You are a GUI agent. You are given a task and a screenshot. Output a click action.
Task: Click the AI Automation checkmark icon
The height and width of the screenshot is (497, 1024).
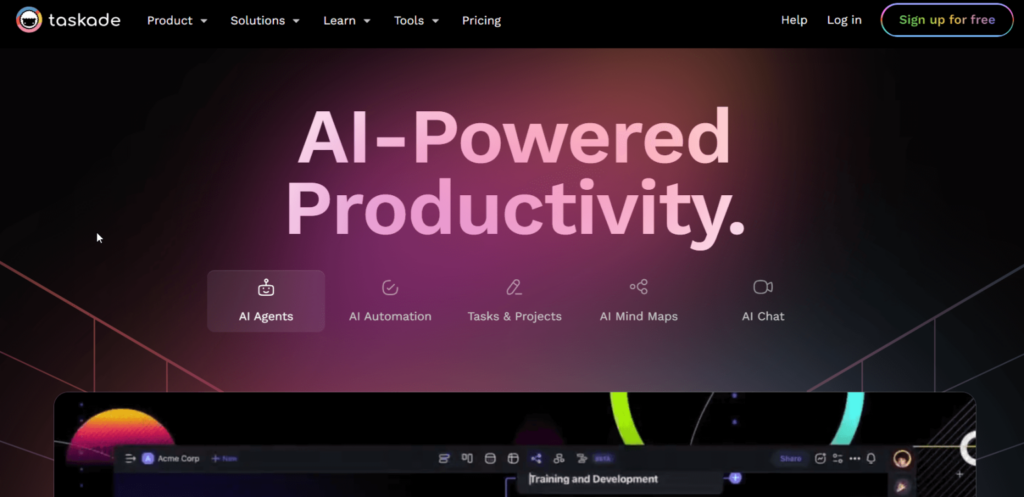[x=390, y=288]
